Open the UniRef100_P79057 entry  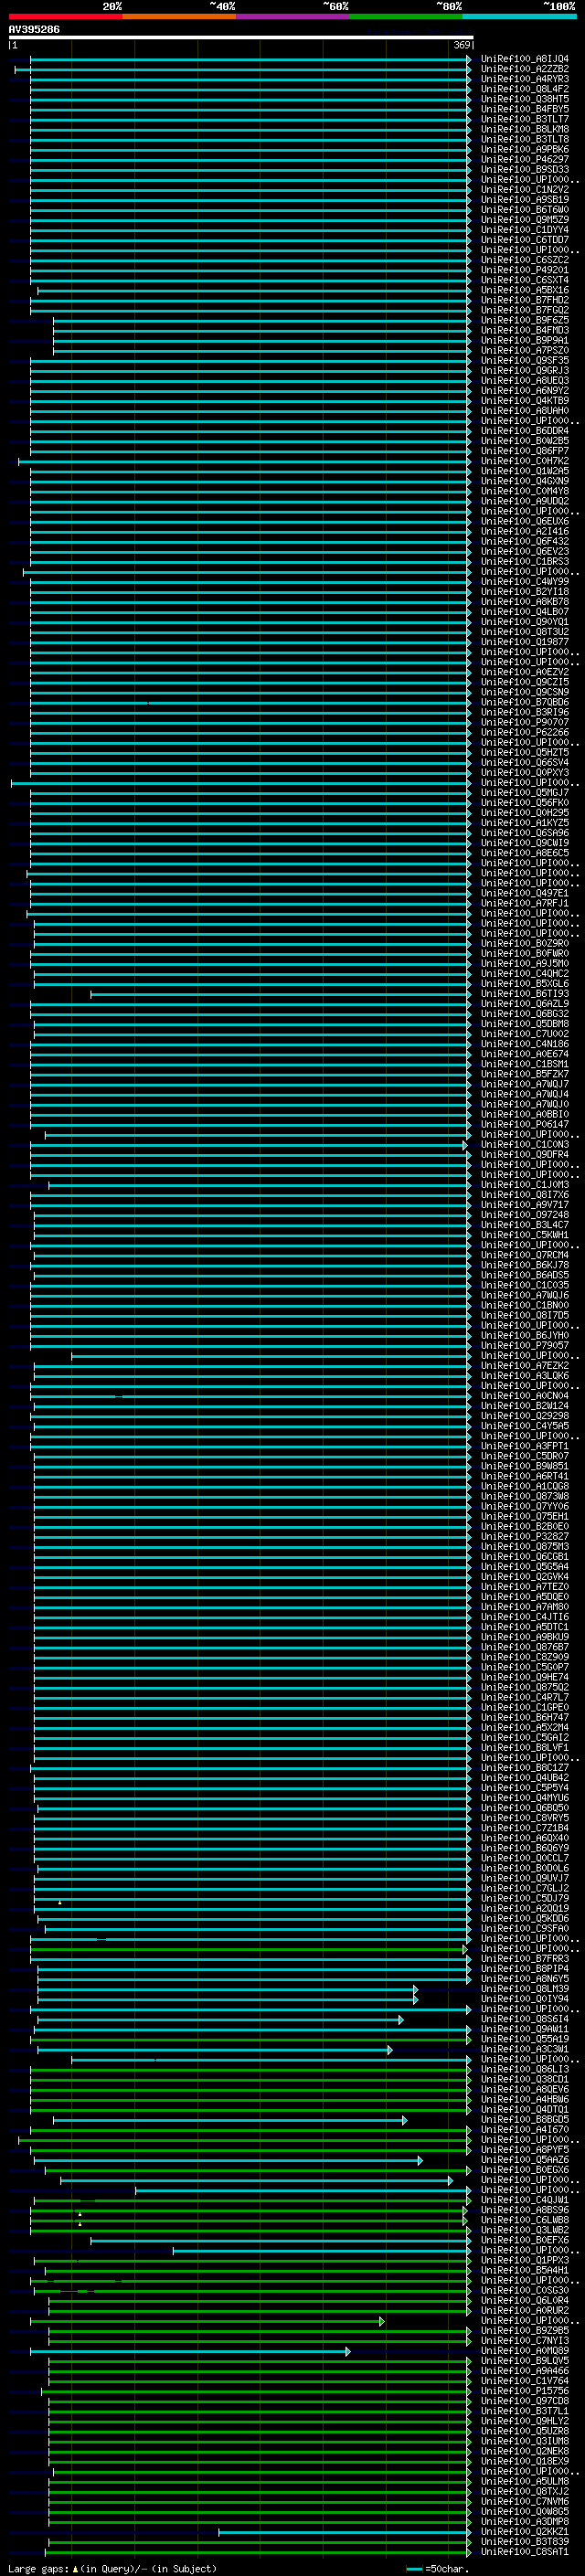coord(525,1346)
